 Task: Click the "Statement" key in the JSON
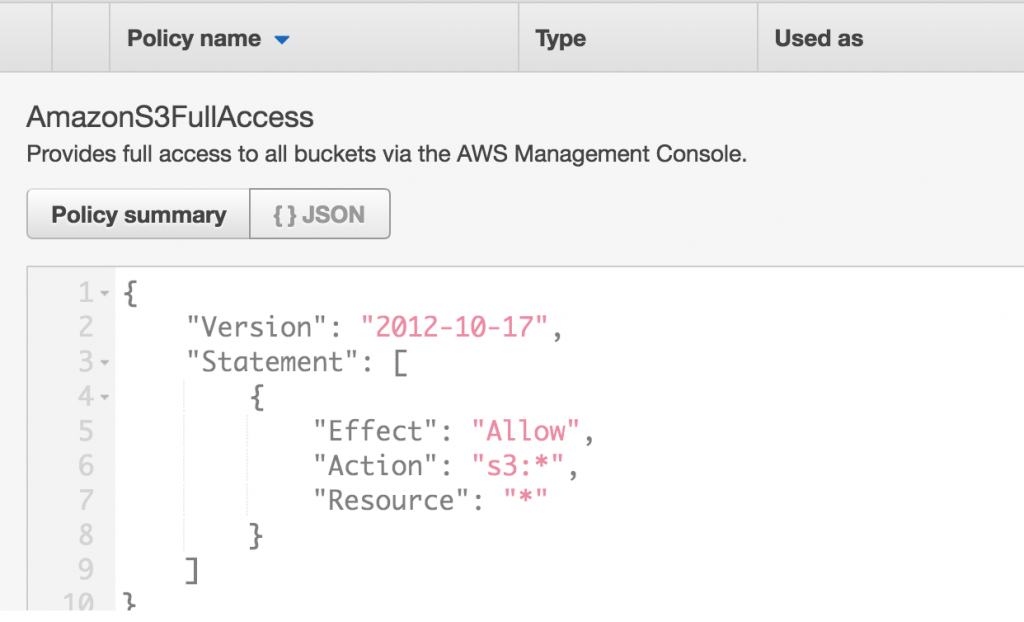(272, 362)
